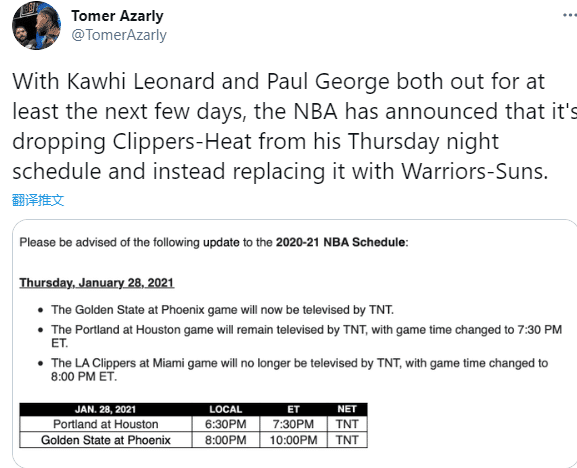Image resolution: width=577 pixels, height=468 pixels.
Task: Click the NET column header in table
Action: 347,410
